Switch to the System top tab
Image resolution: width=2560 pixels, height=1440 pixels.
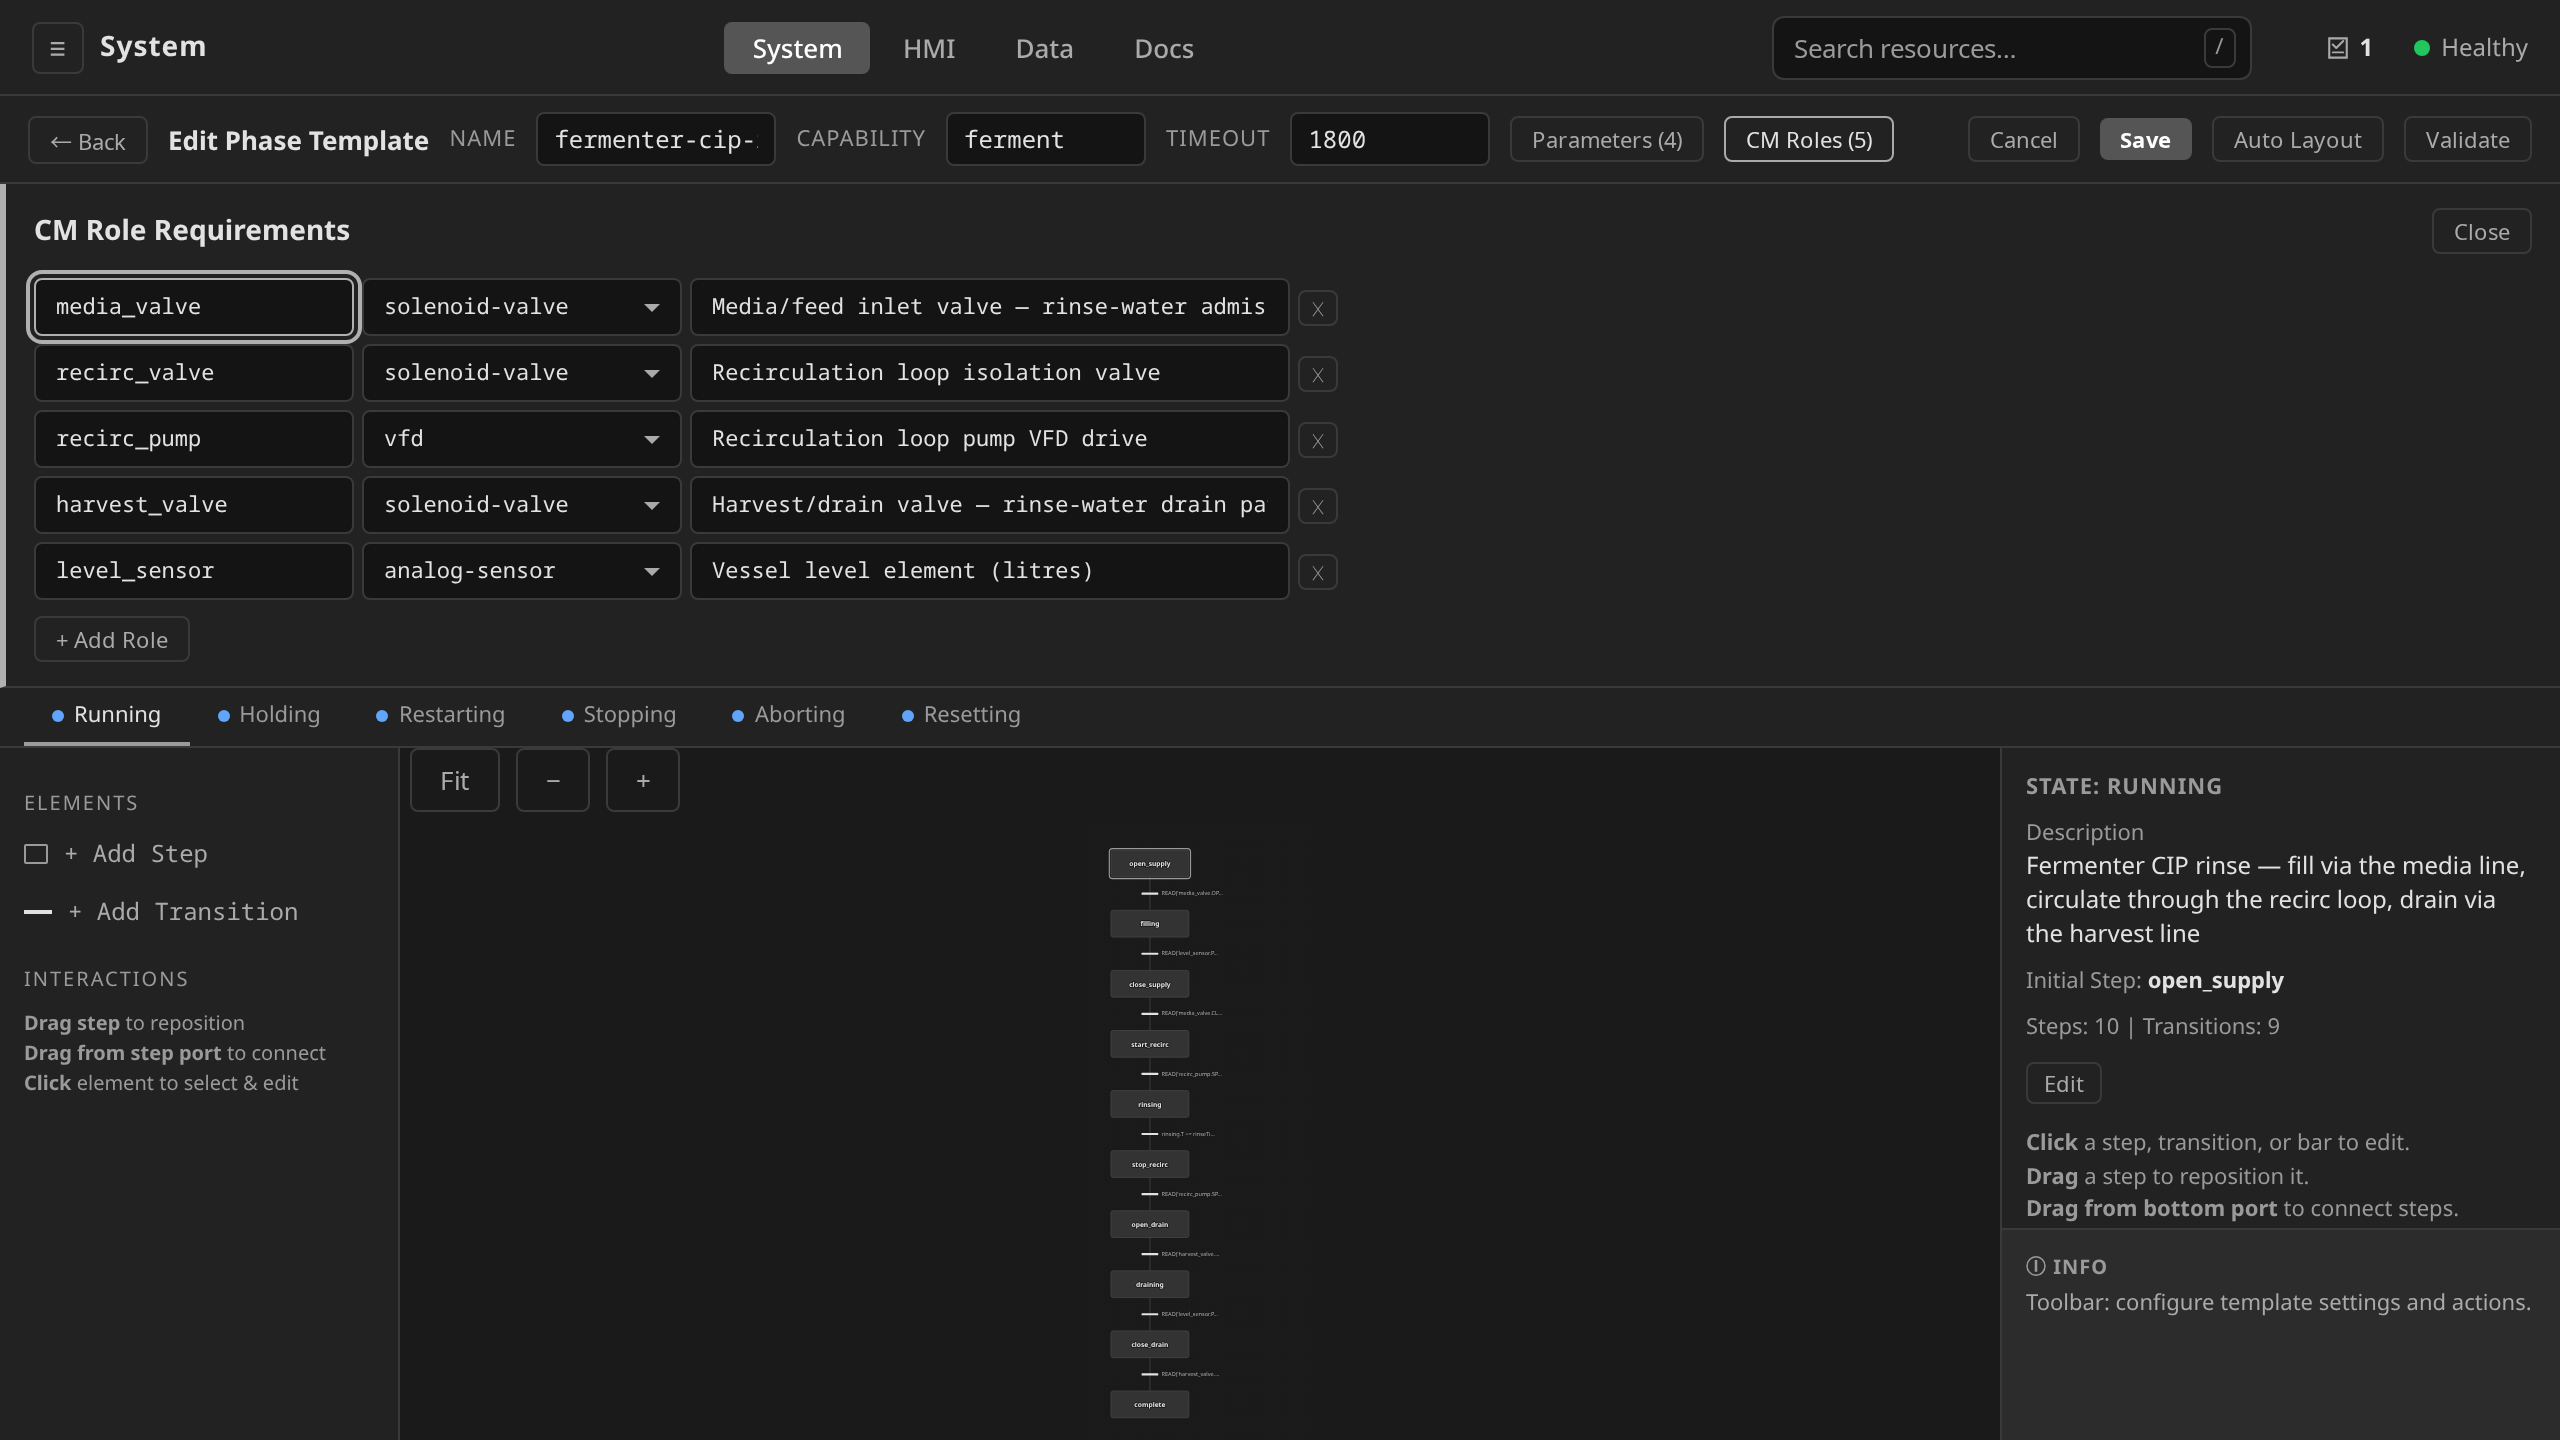(x=797, y=48)
